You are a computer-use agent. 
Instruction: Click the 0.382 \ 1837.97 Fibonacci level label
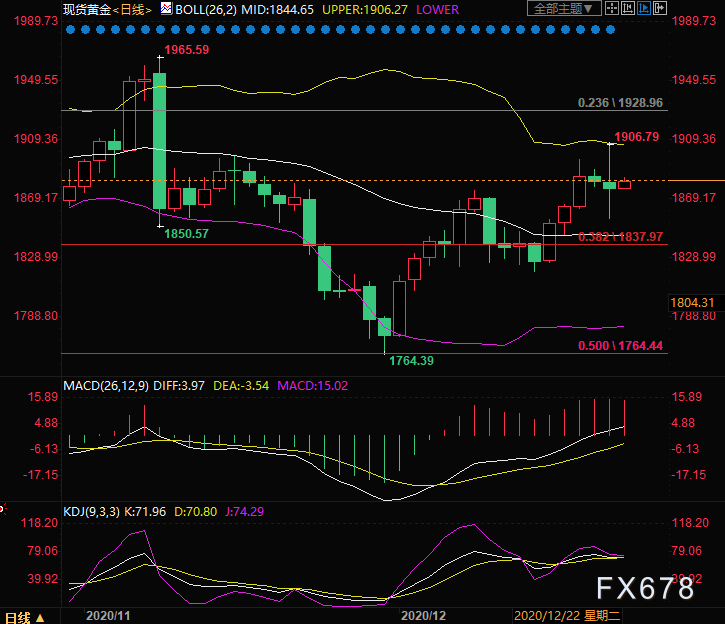click(x=621, y=237)
